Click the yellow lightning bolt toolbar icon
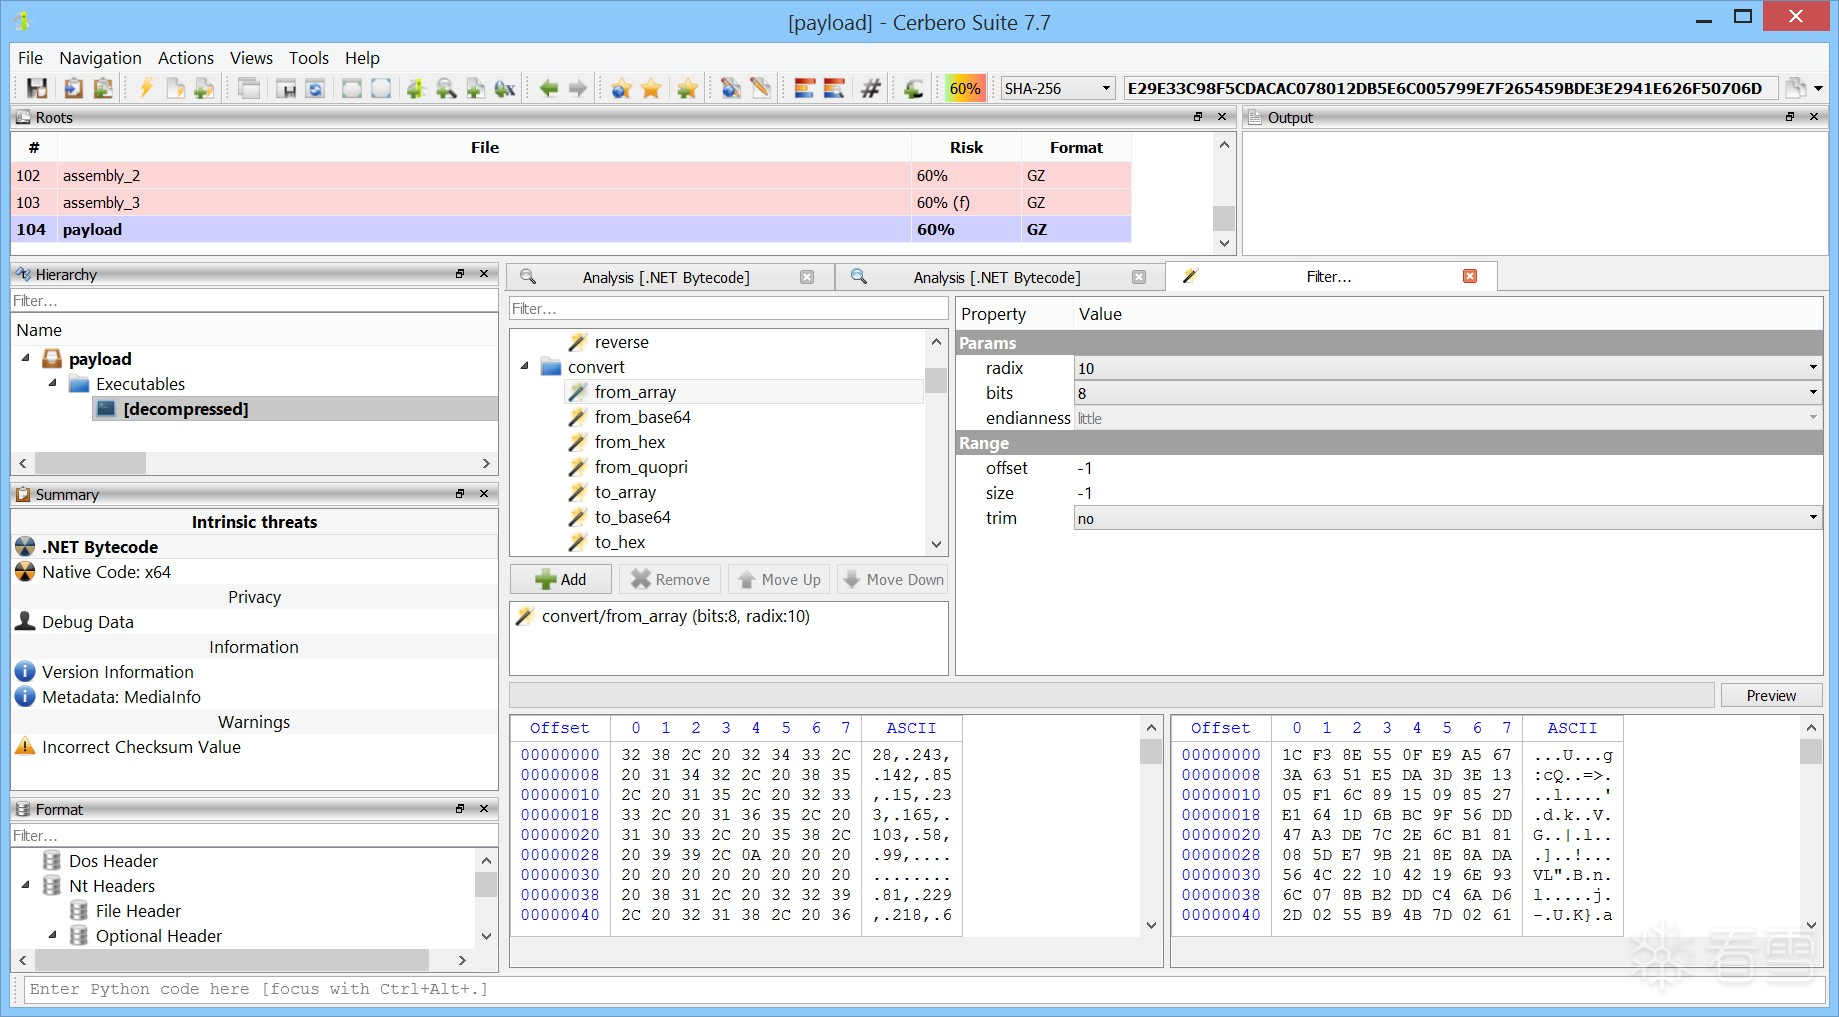Viewport: 1839px width, 1017px height. click(x=146, y=88)
